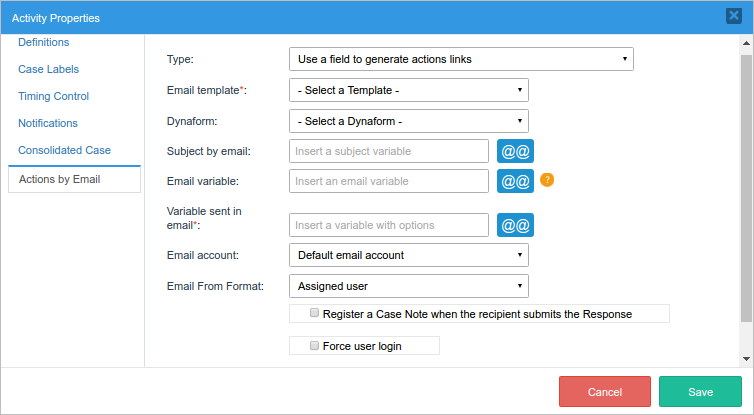Open the Timing Control tab
The height and width of the screenshot is (415, 754).
tap(53, 96)
